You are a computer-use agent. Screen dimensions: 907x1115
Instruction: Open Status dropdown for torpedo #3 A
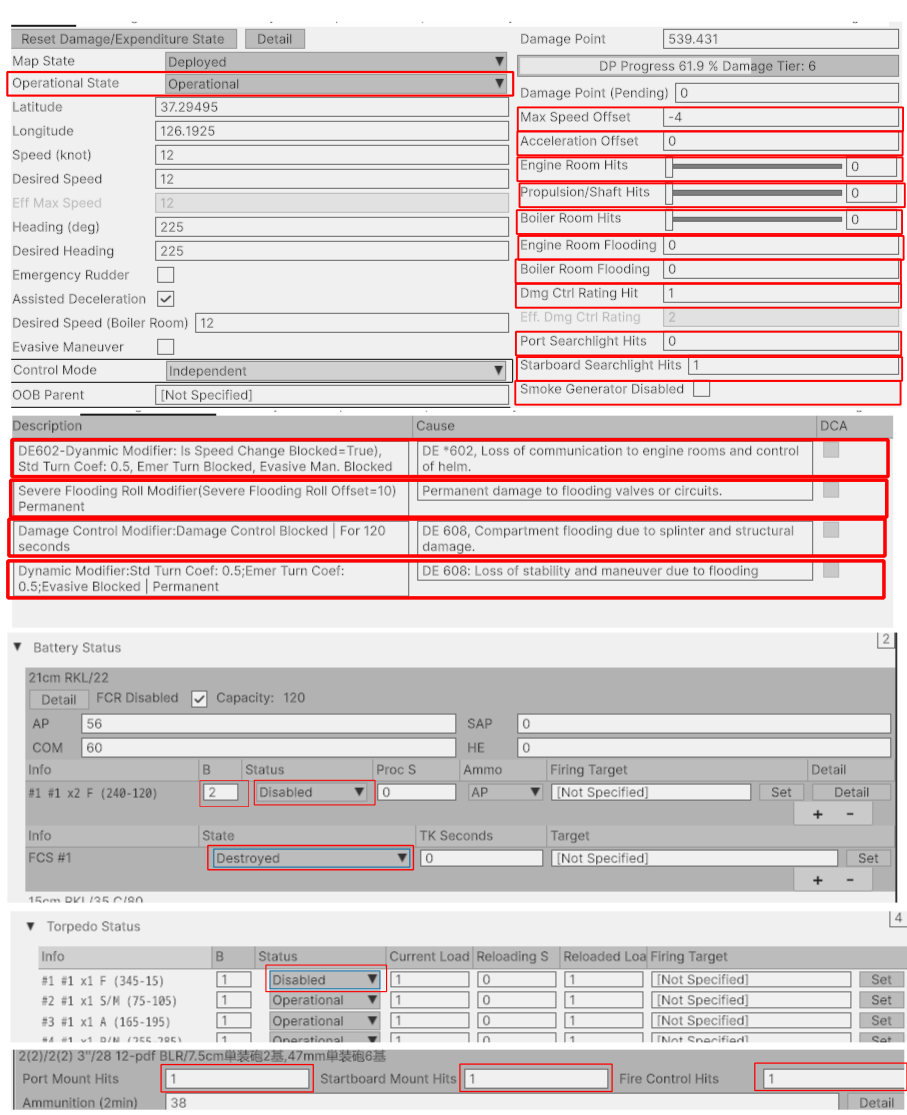click(324, 1021)
